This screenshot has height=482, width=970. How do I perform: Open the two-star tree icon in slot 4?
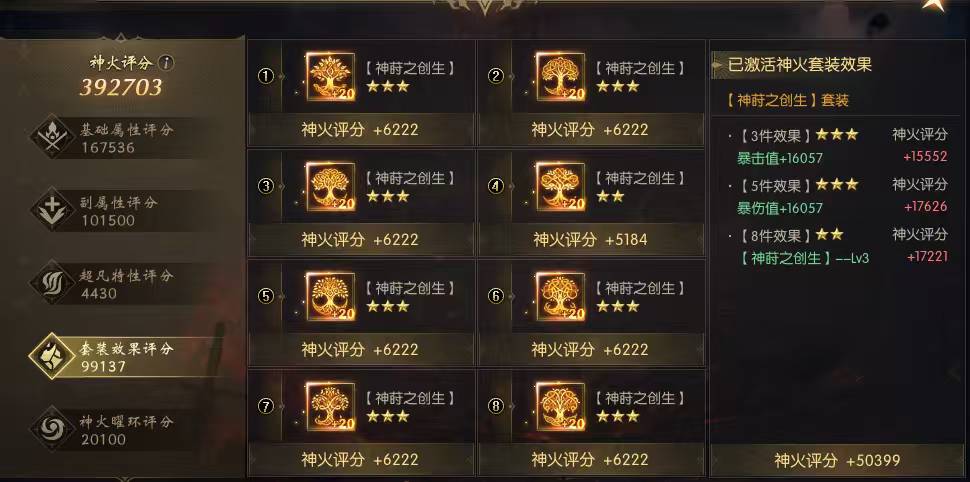(x=560, y=186)
